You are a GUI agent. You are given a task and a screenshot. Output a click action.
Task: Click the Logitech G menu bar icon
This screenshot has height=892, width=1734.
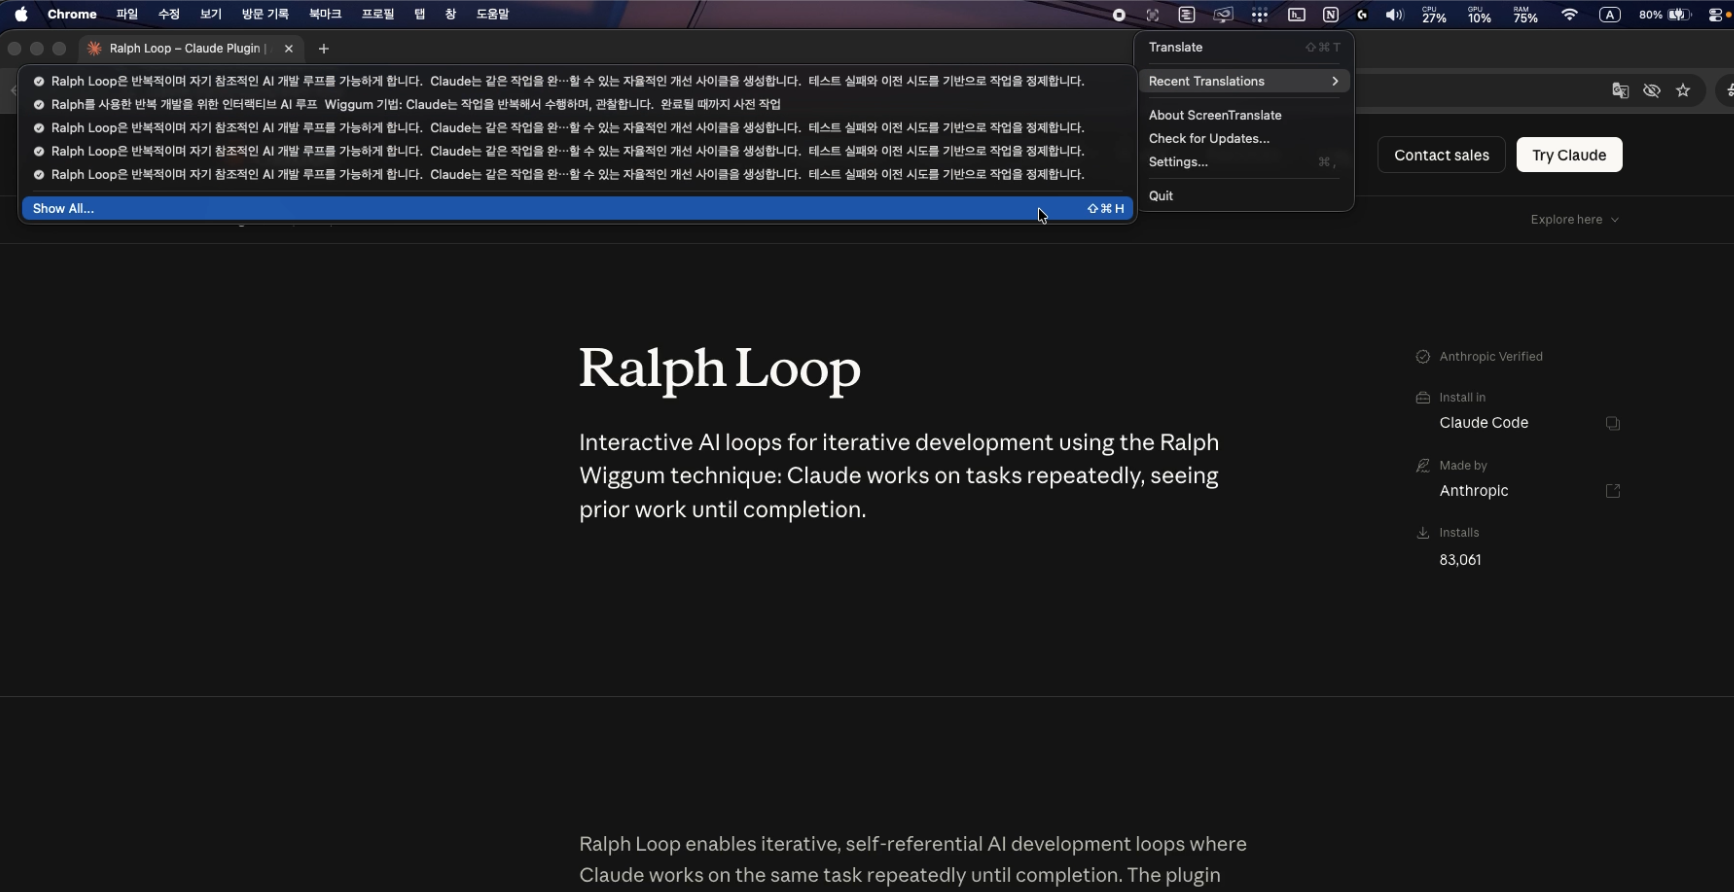coord(1362,15)
